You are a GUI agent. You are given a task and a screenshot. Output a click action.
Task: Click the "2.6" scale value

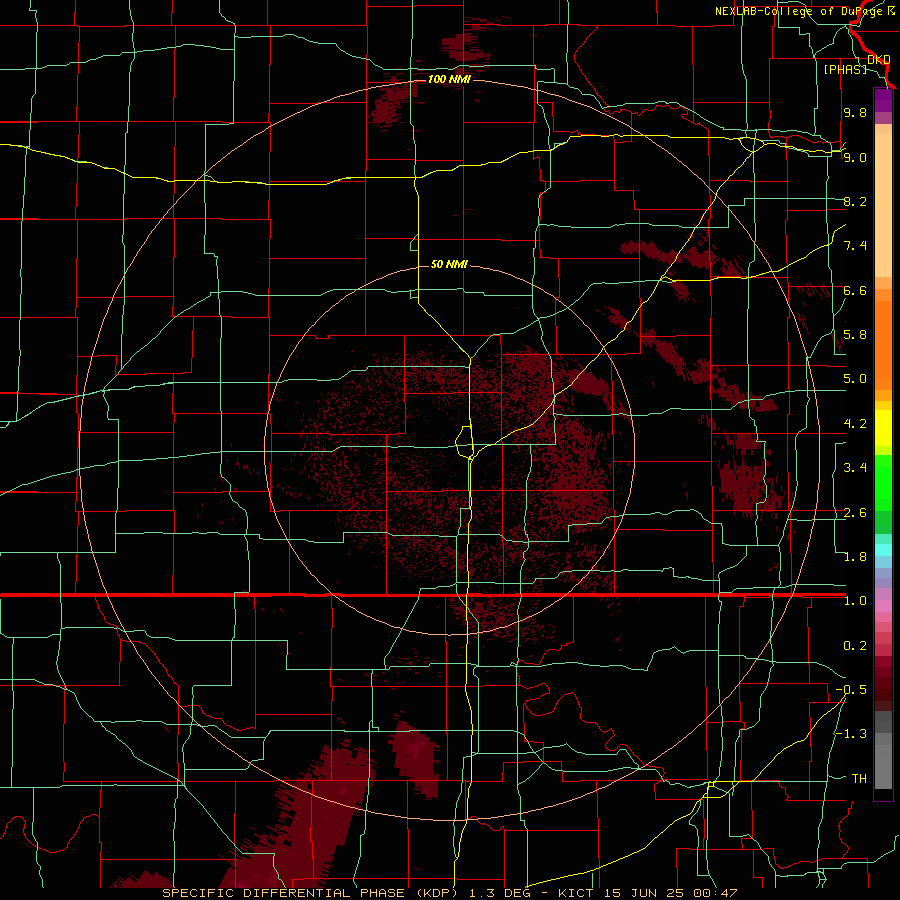pos(855,513)
